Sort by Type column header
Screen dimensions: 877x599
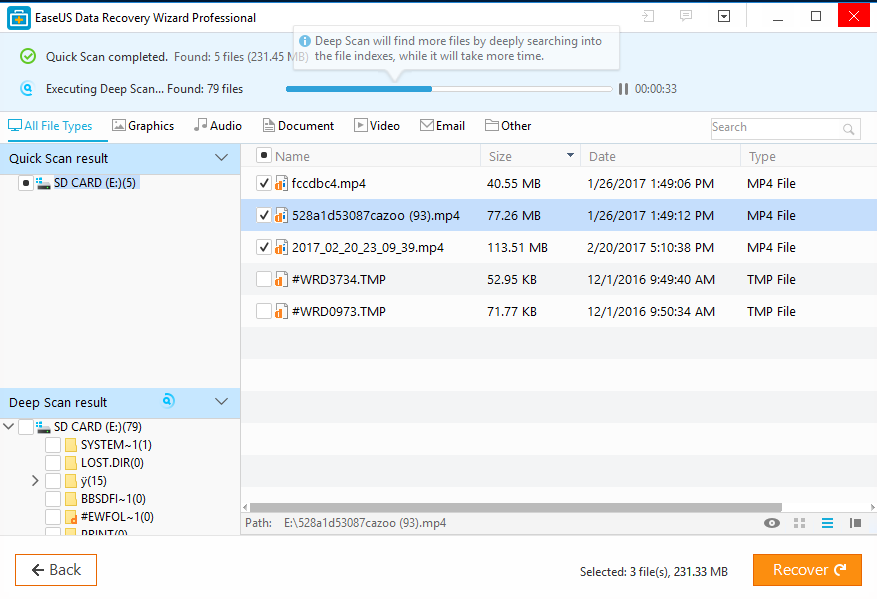coord(762,157)
